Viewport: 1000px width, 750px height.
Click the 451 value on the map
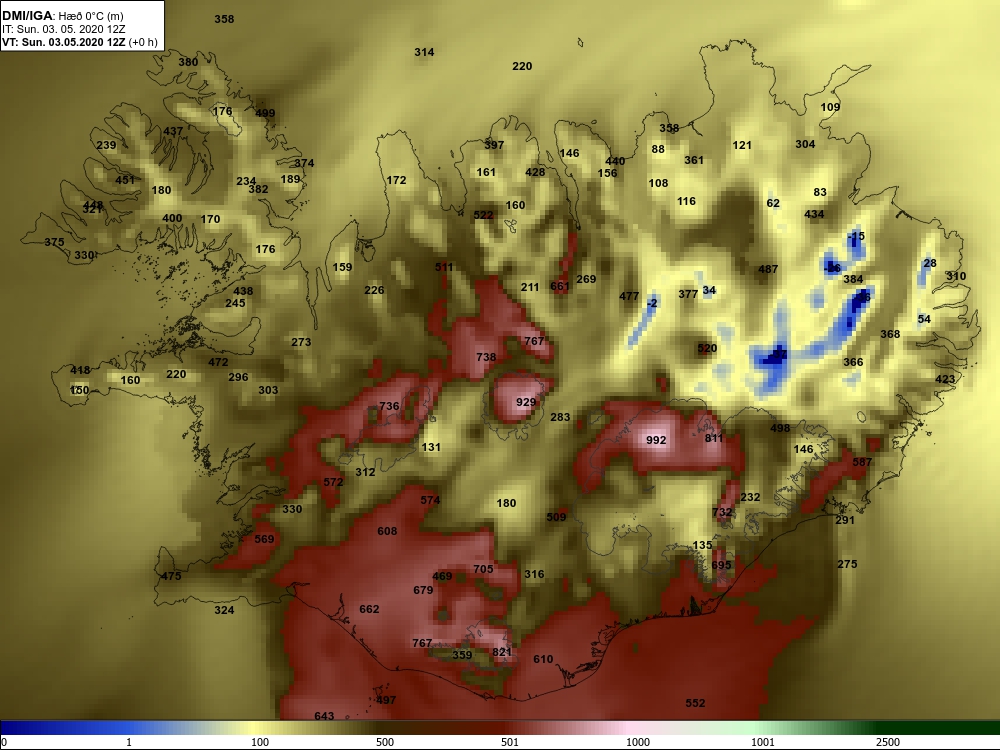point(125,180)
